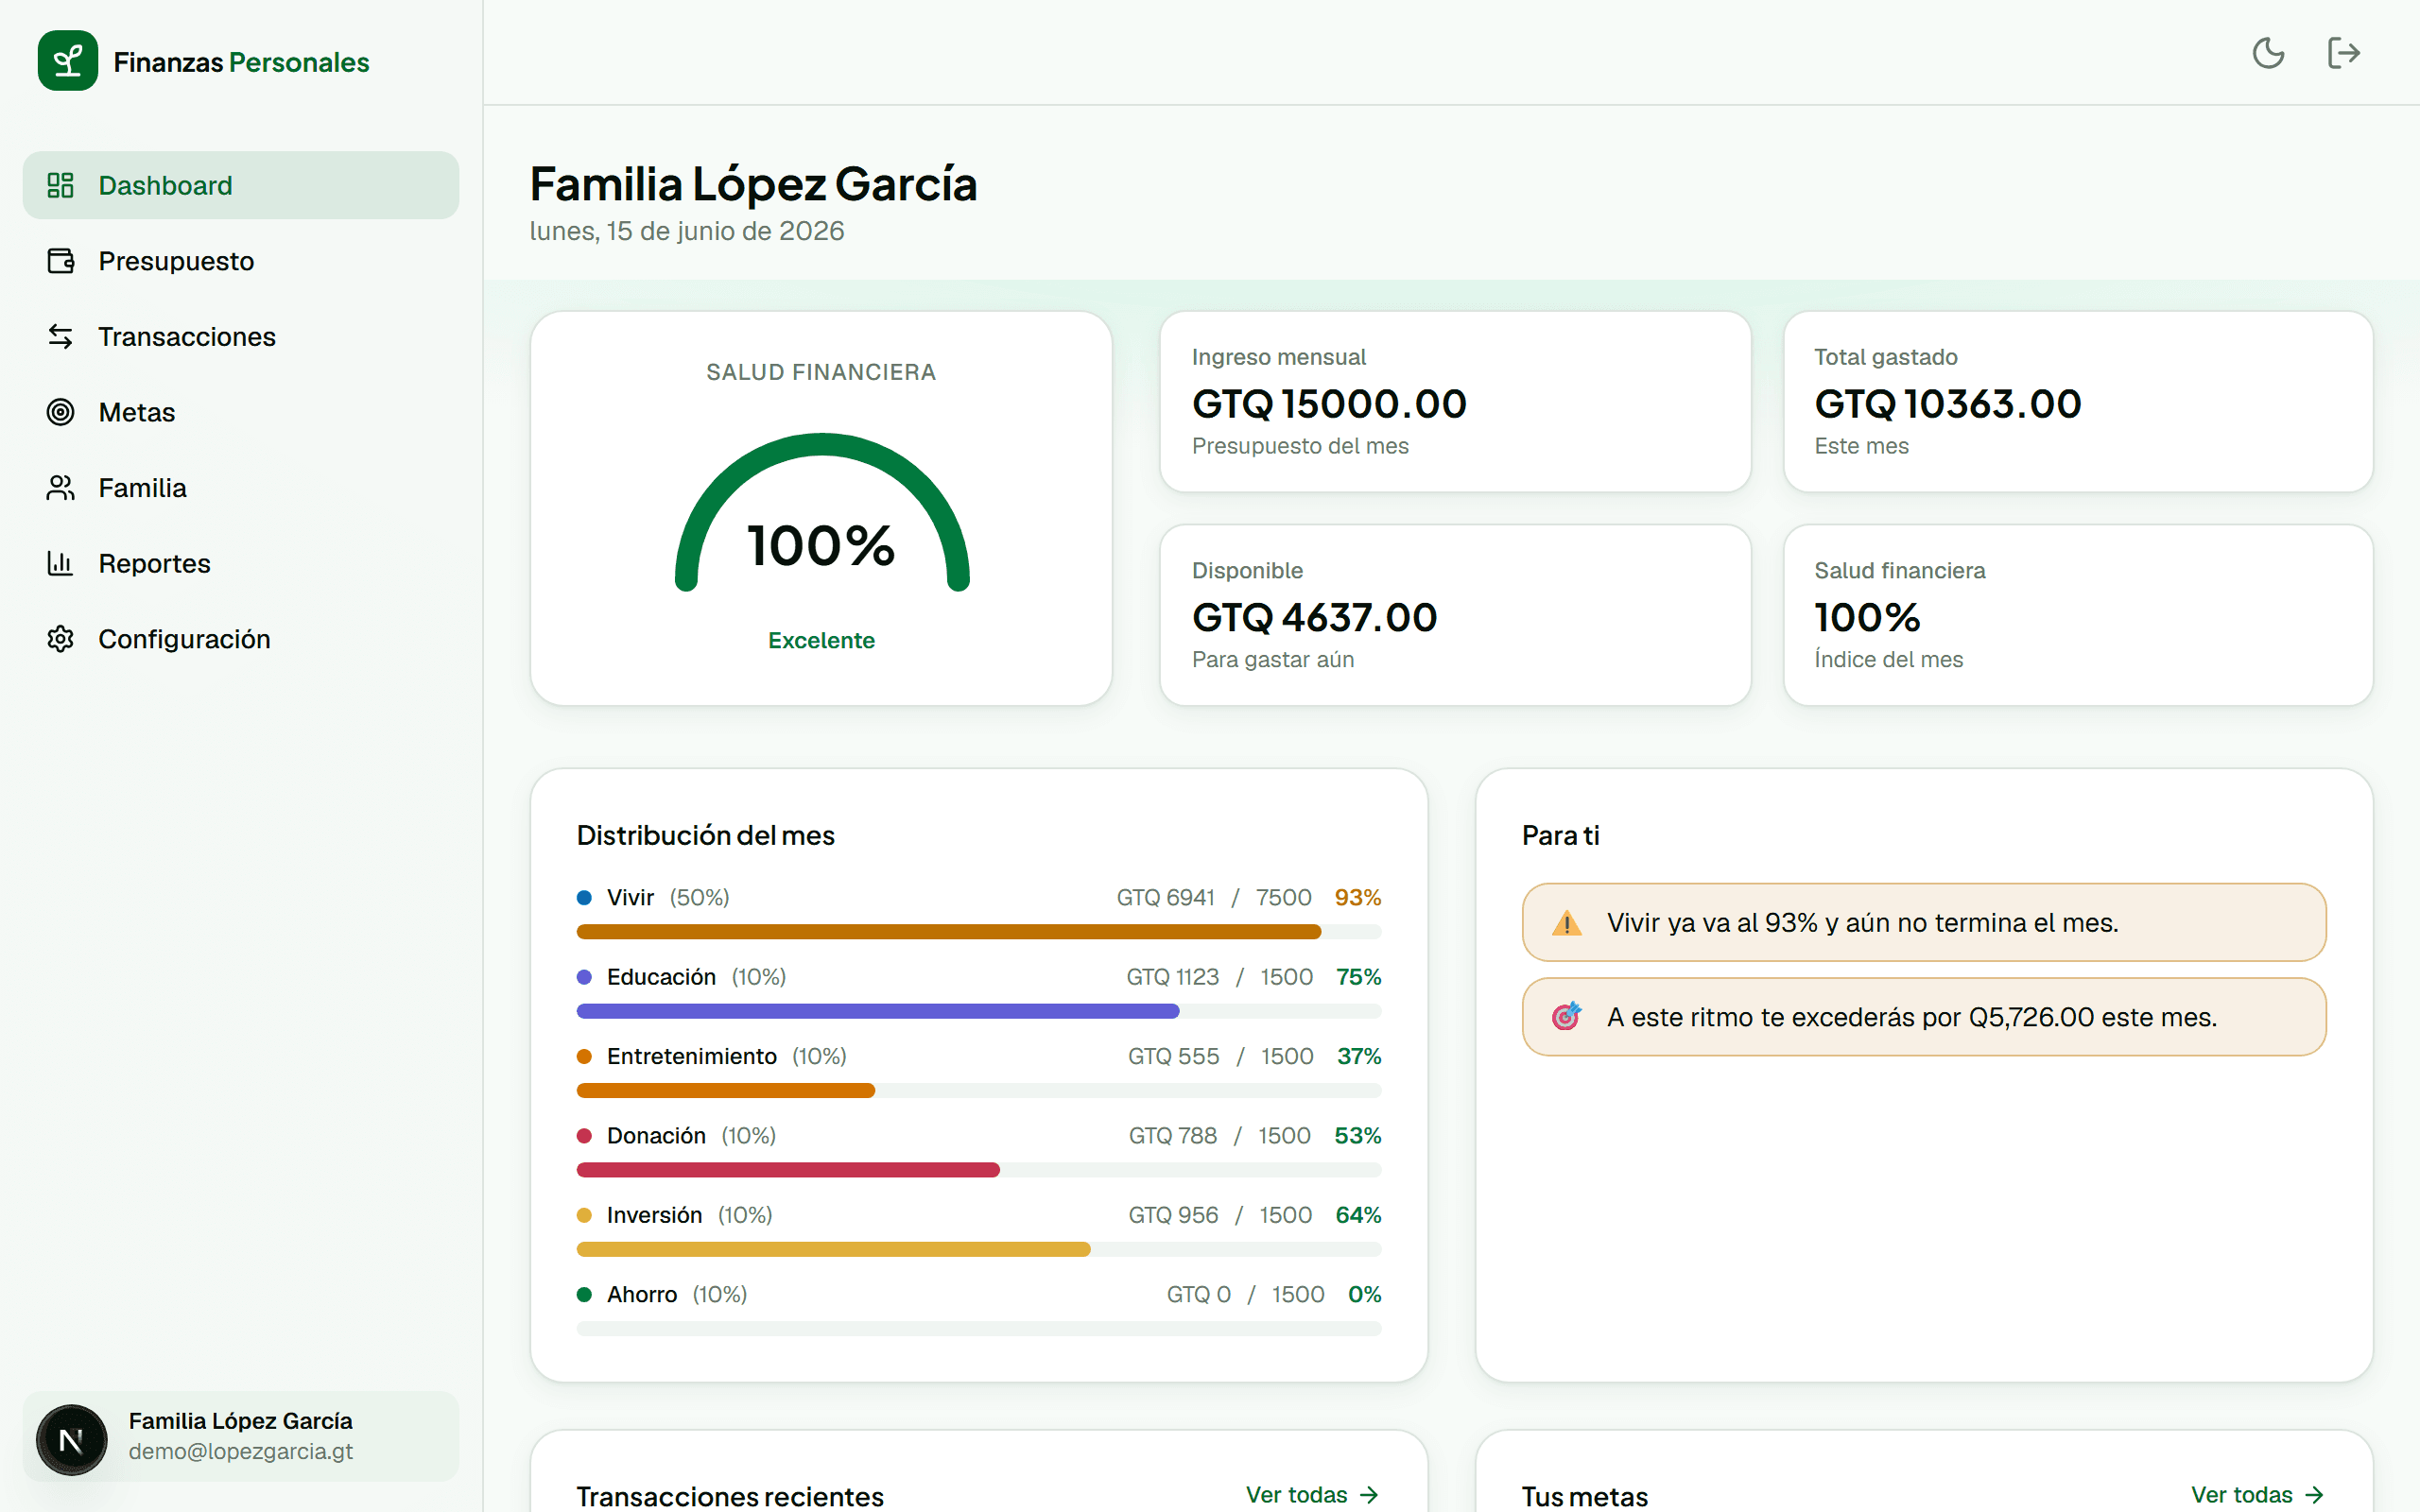Click the Donación progress bar
Screen dimensions: 2420x1512
[978, 1170]
